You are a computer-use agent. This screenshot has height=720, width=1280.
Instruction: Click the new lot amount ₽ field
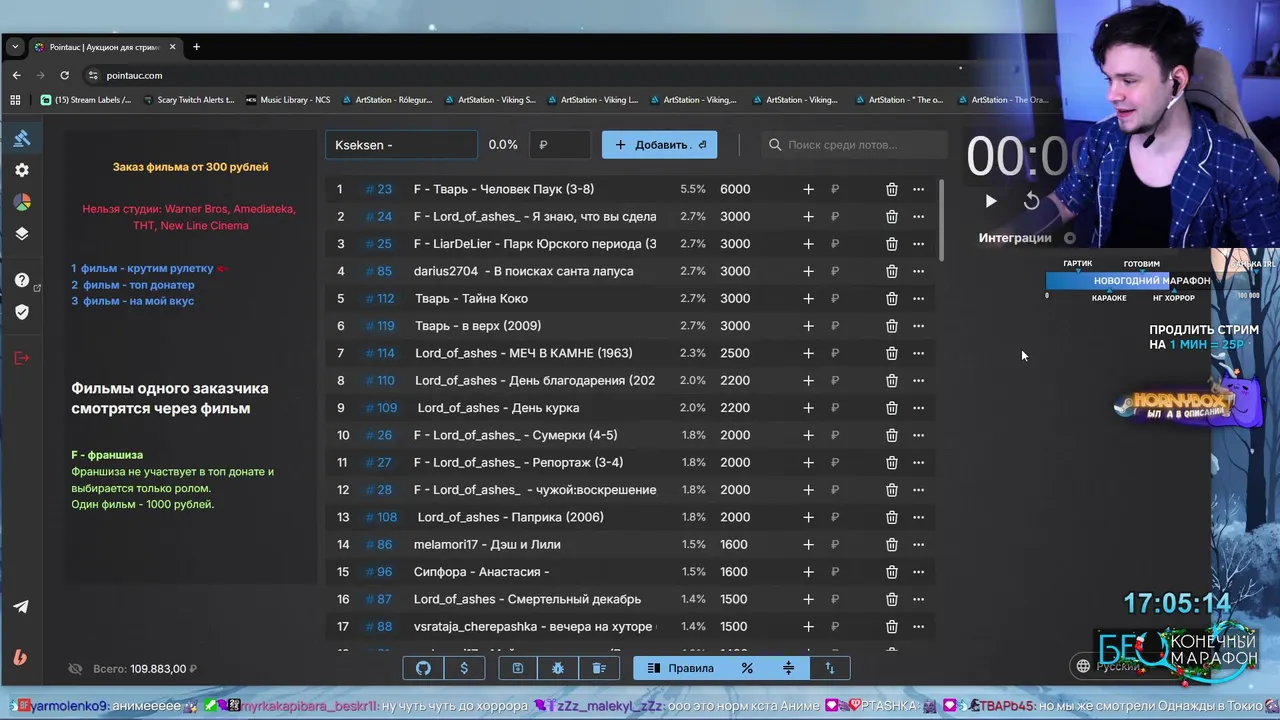pos(559,145)
